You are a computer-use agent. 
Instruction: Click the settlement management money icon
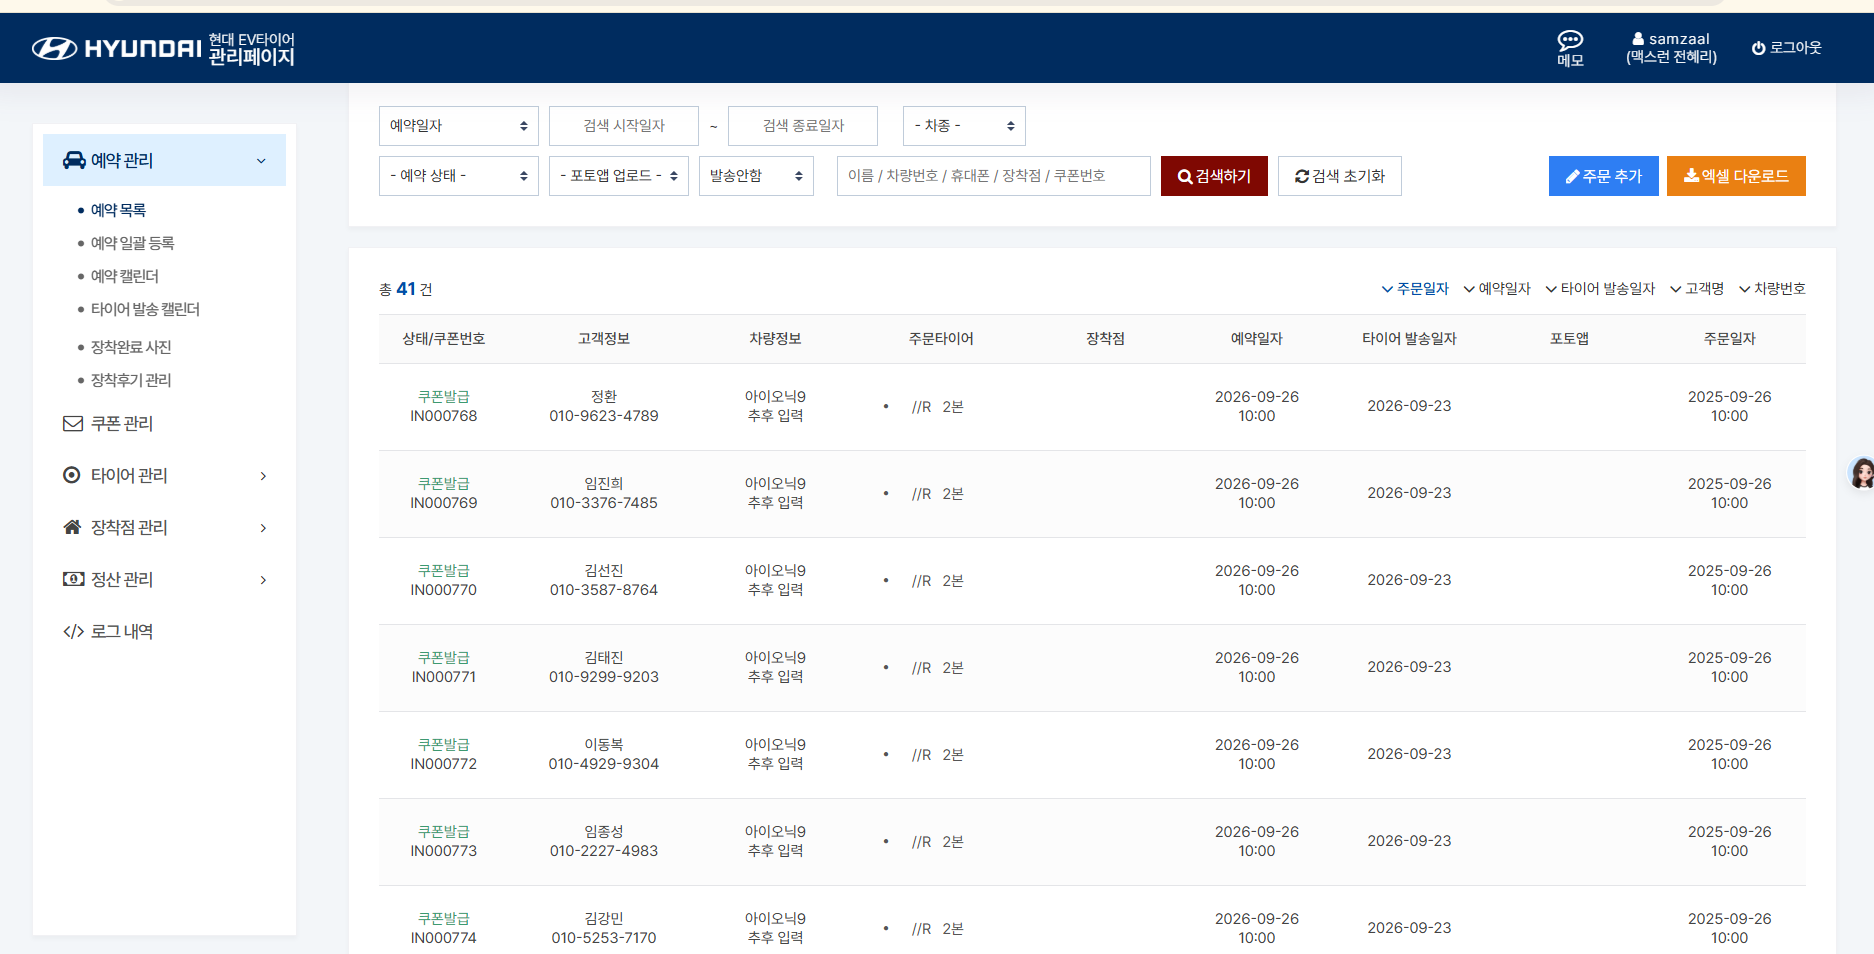(73, 580)
